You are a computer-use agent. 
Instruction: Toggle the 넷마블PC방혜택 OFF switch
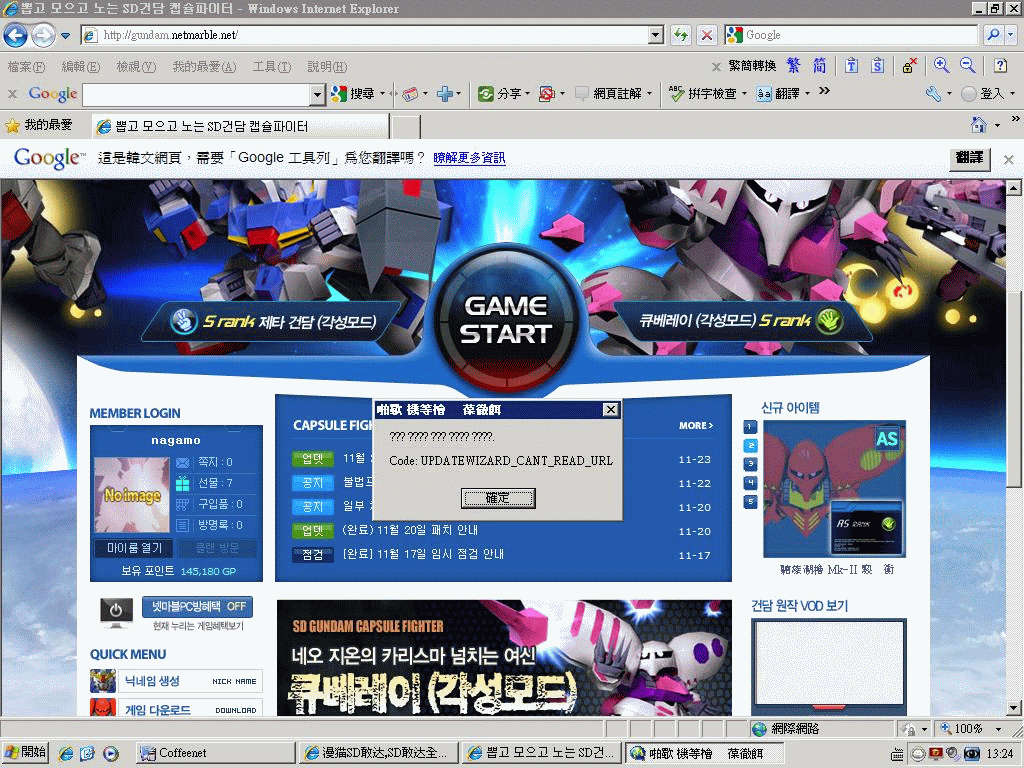click(x=197, y=607)
